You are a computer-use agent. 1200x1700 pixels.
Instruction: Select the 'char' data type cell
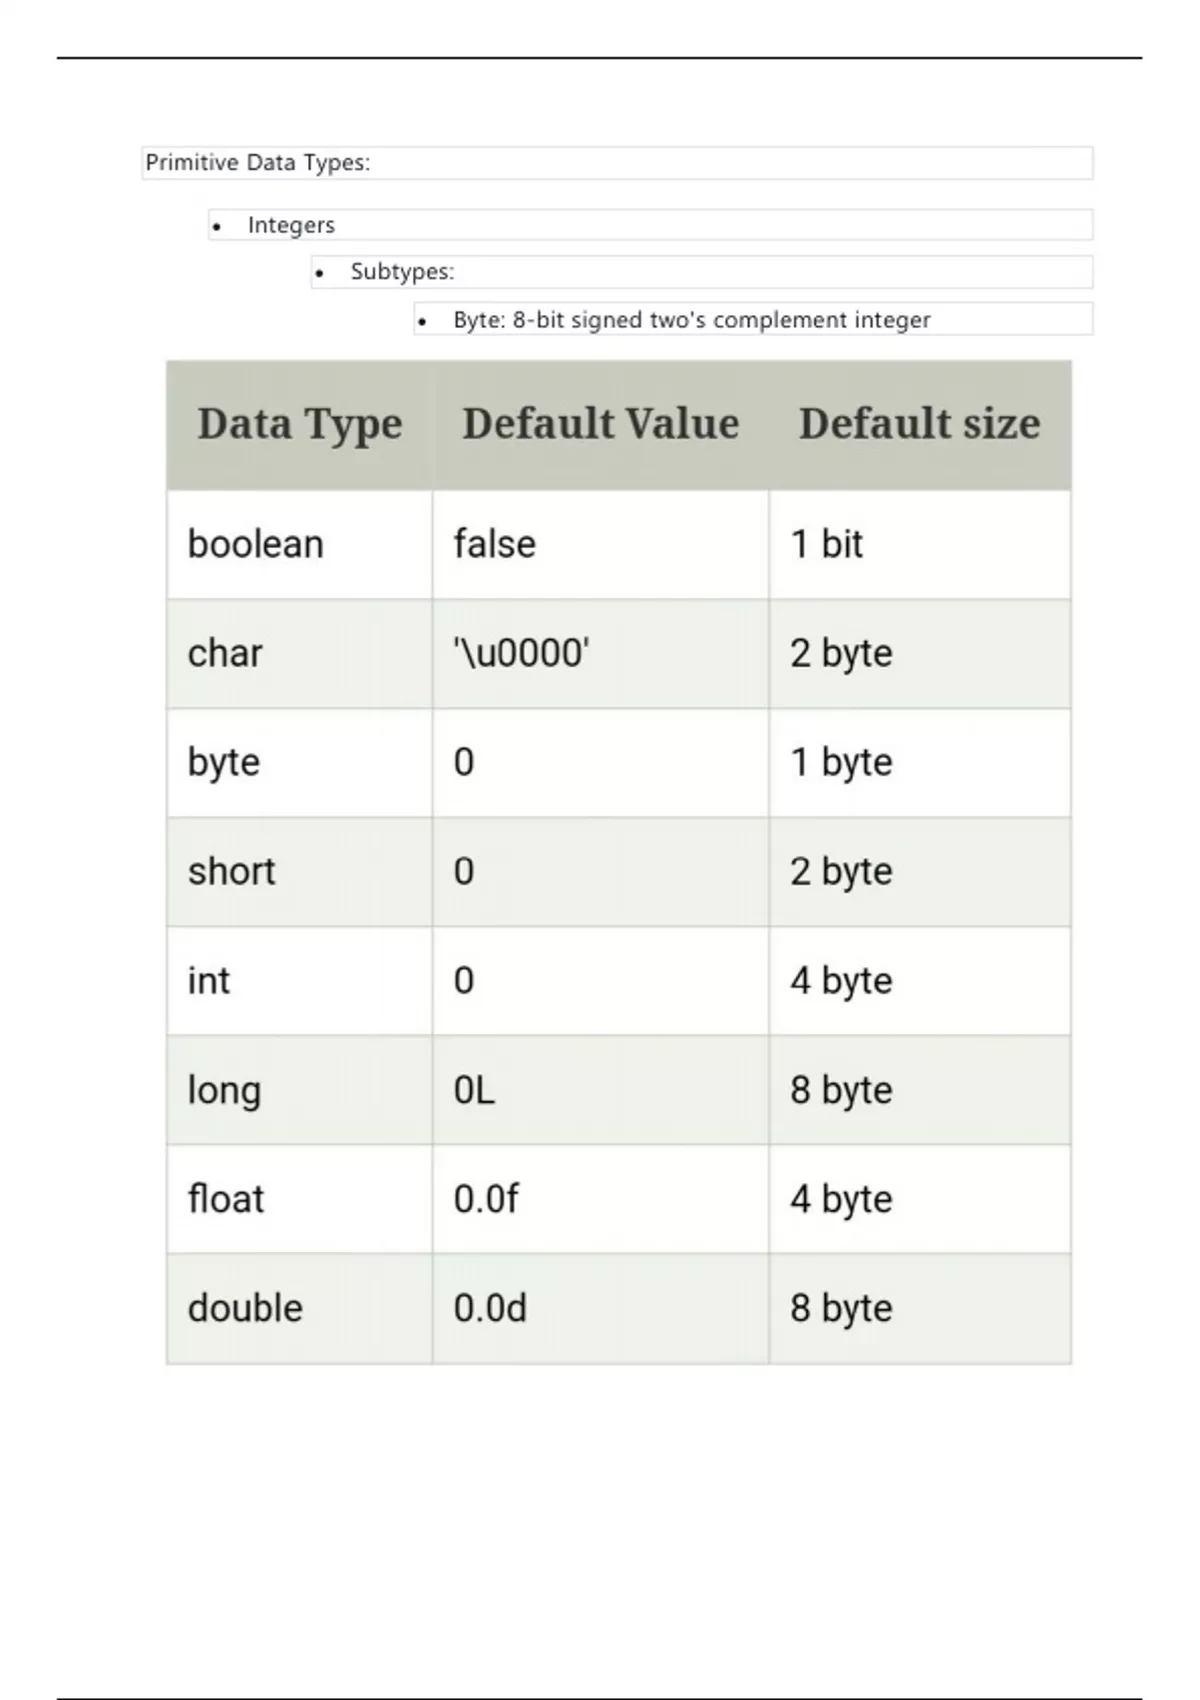225,653
